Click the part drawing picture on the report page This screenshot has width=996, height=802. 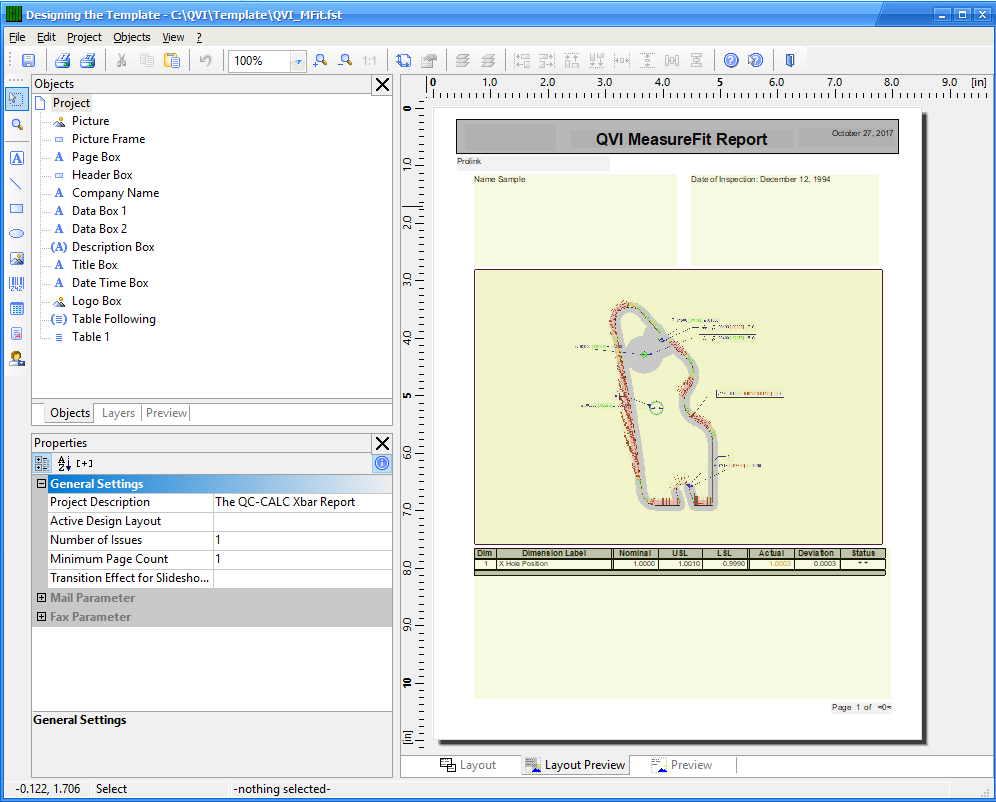point(678,407)
